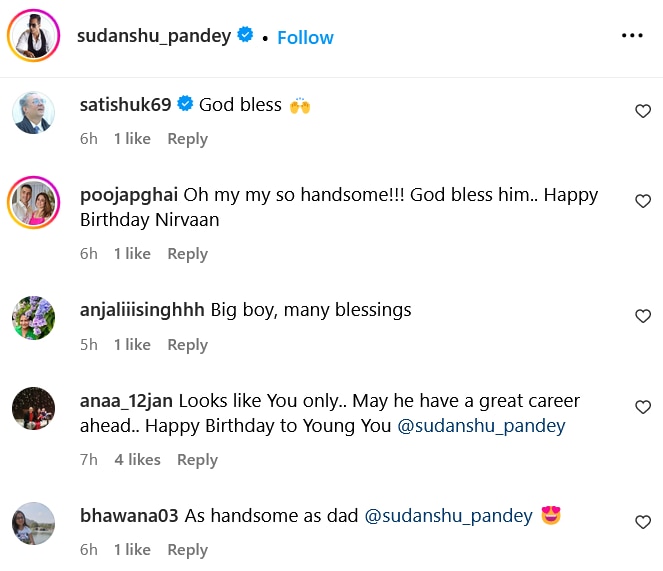Heart the anaa_12jan comment
The height and width of the screenshot is (571, 663).
click(x=643, y=407)
